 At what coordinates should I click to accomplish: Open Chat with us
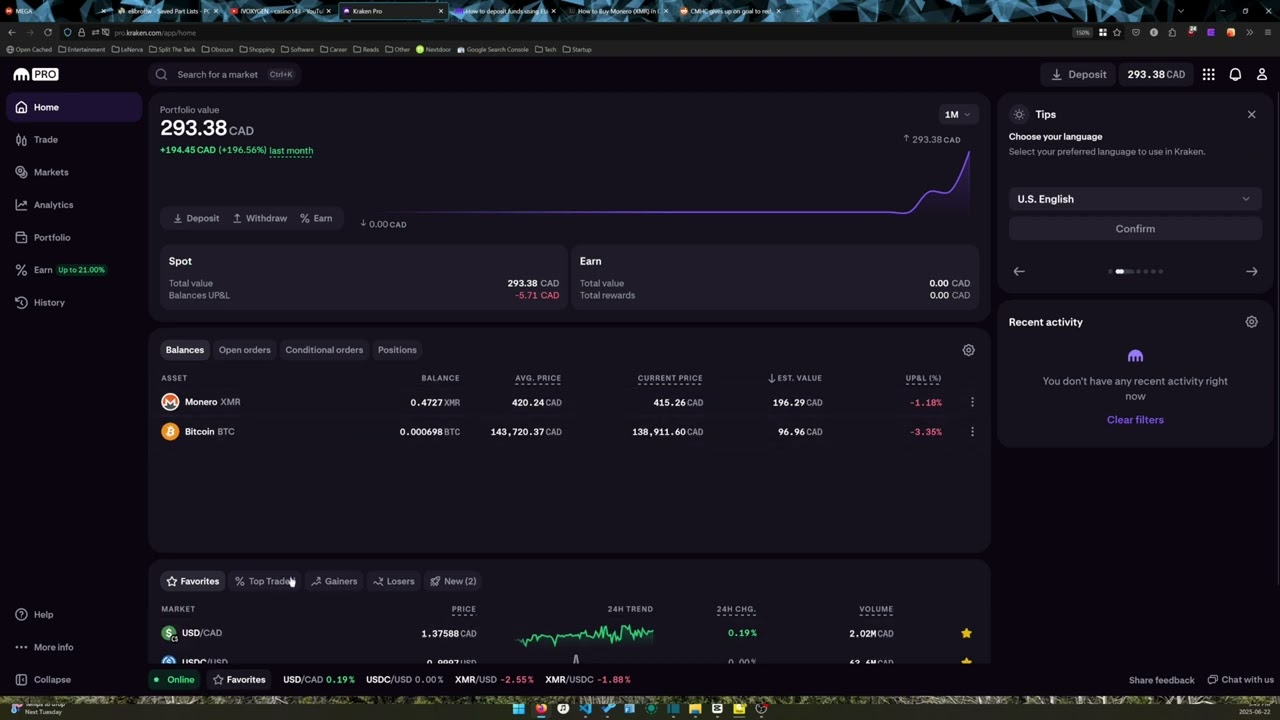coord(1240,680)
